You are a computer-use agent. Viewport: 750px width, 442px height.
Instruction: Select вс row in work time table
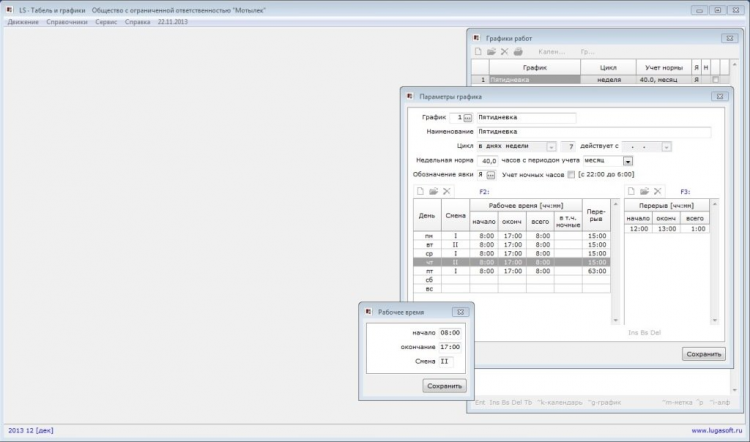(512, 288)
